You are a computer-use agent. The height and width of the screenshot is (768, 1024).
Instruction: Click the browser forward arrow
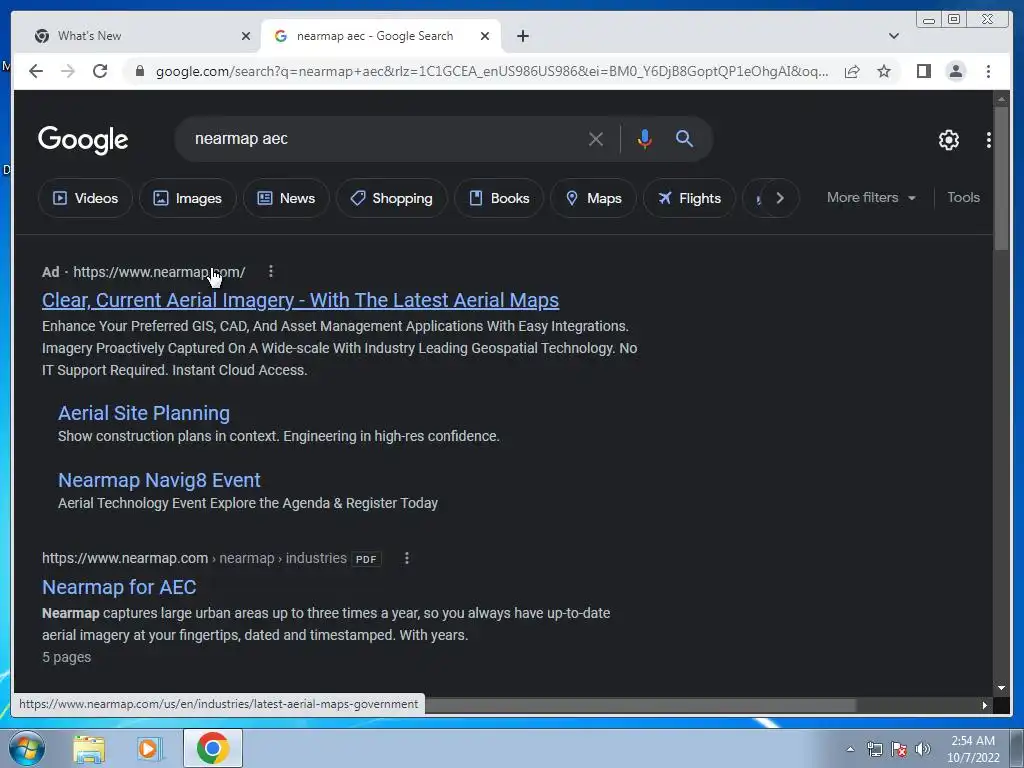click(68, 71)
